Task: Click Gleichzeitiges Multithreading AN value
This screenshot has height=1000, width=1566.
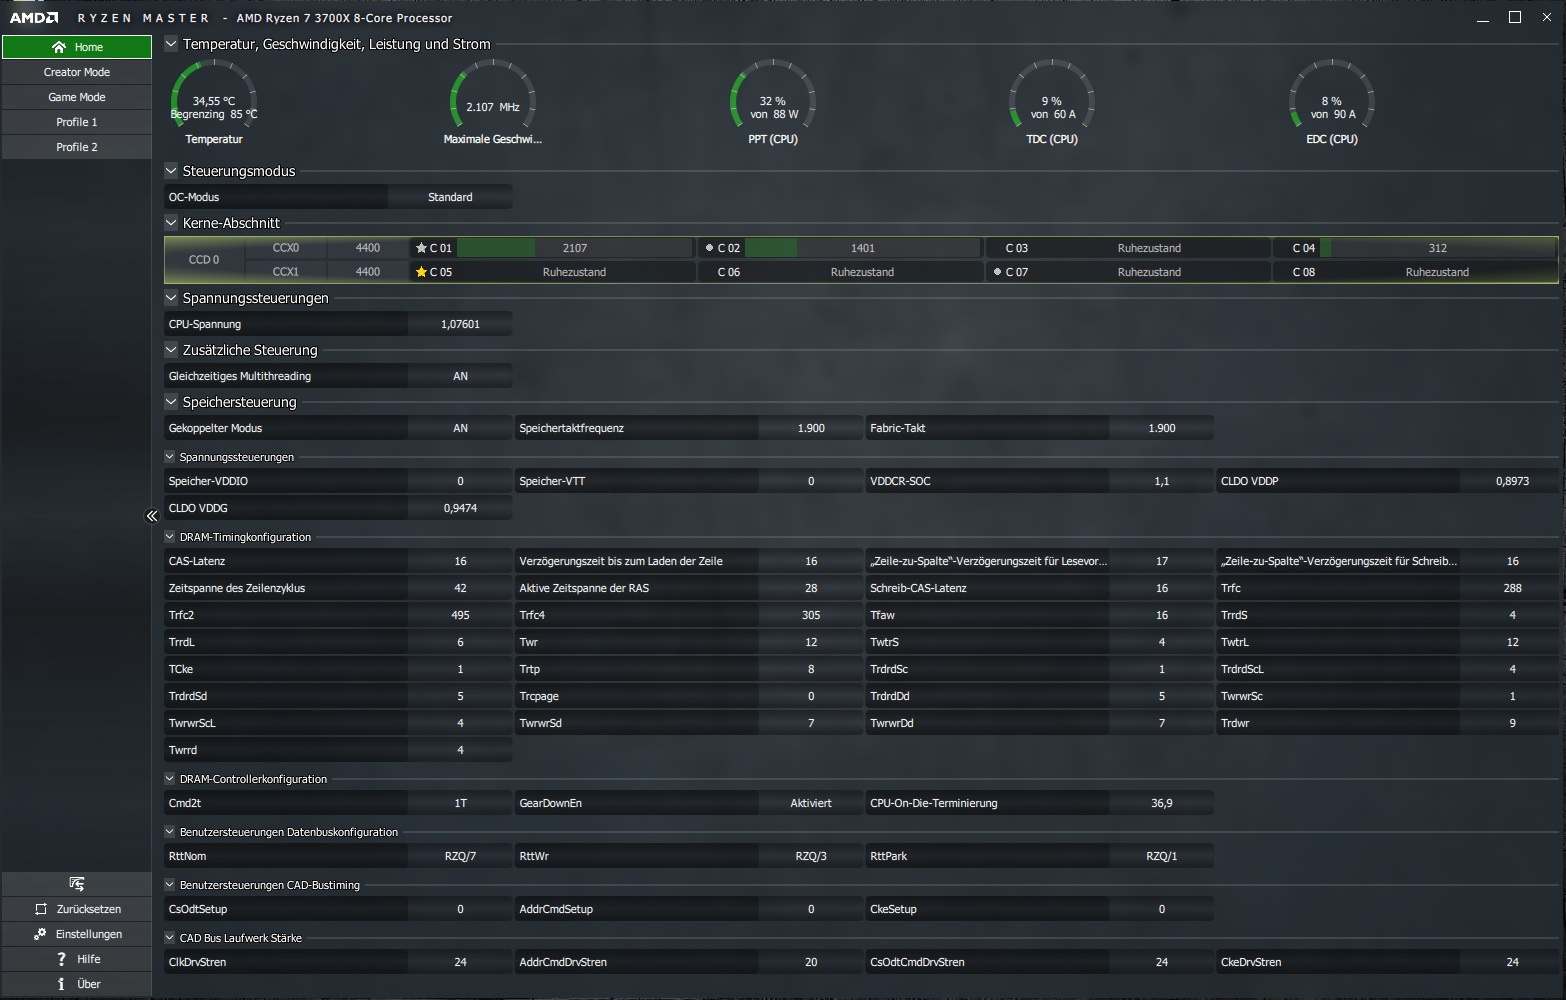Action: click(x=460, y=376)
